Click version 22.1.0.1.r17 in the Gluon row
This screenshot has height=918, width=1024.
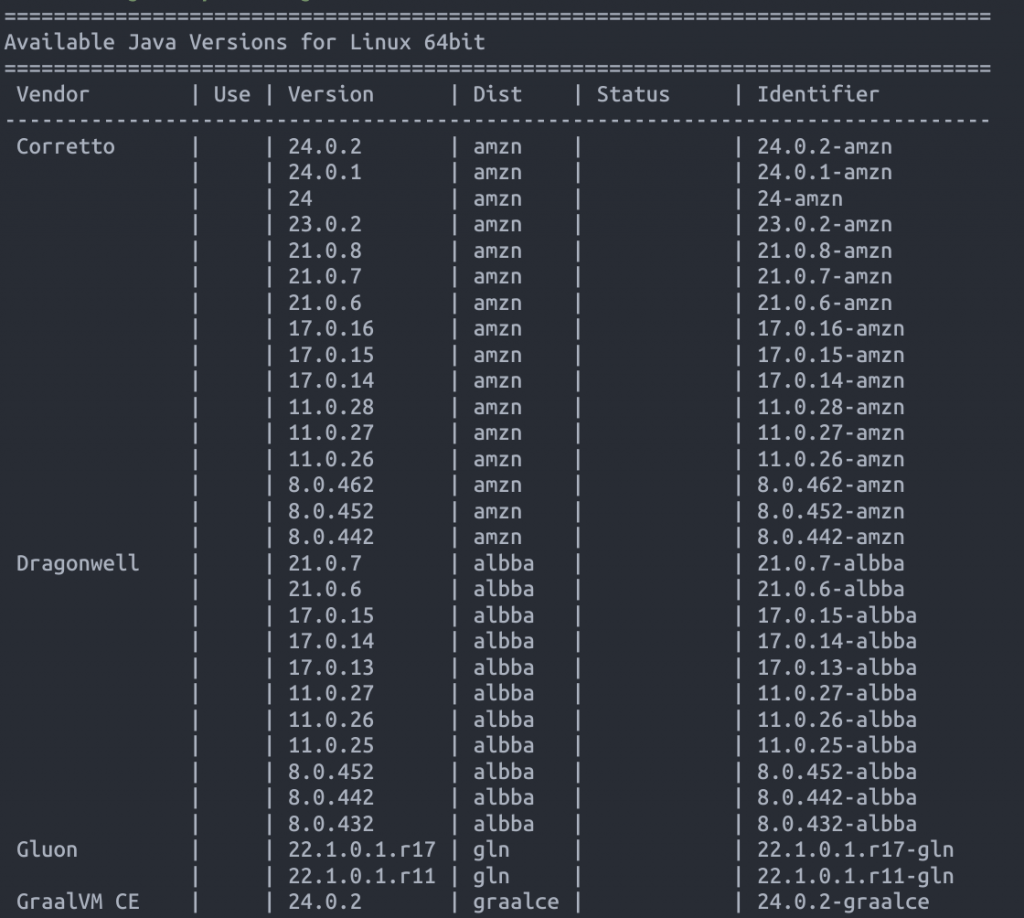362,849
